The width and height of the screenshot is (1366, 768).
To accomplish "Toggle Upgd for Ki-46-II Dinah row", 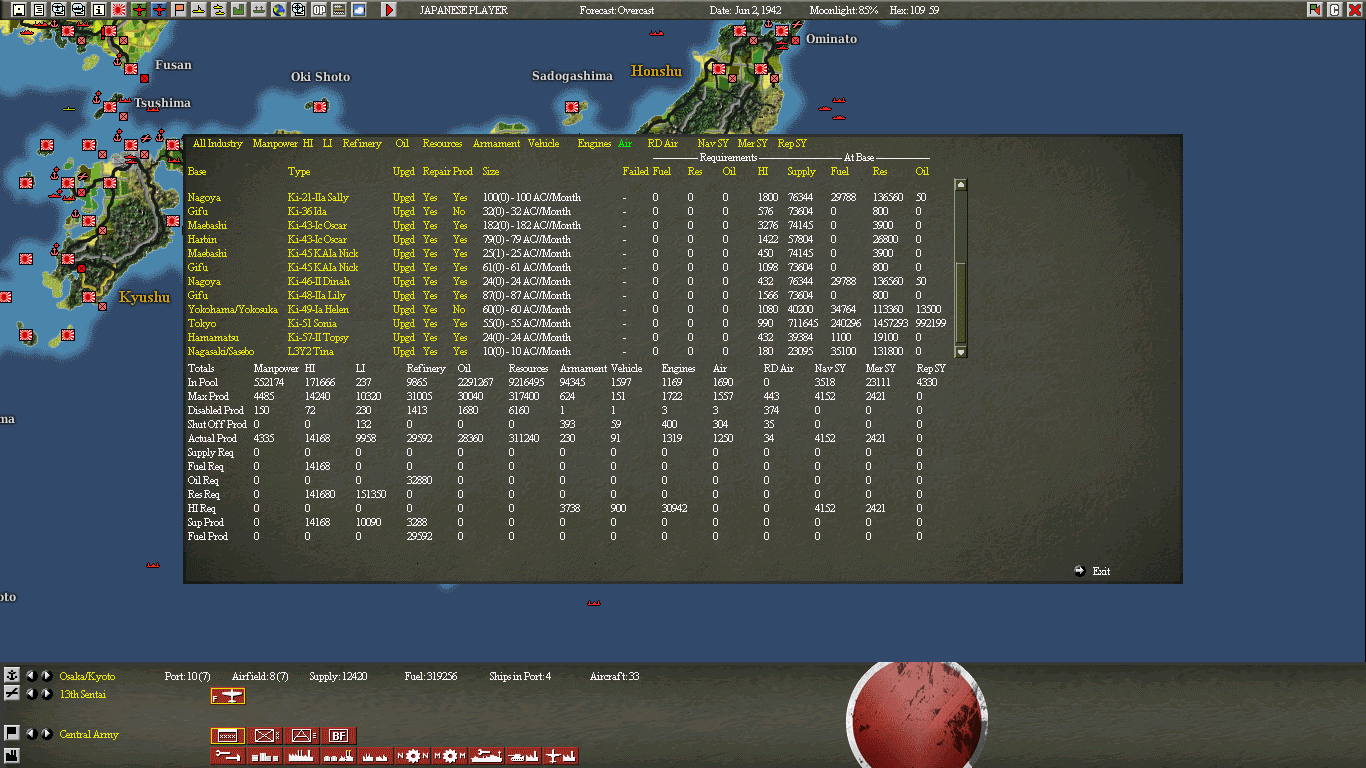I will coord(403,282).
